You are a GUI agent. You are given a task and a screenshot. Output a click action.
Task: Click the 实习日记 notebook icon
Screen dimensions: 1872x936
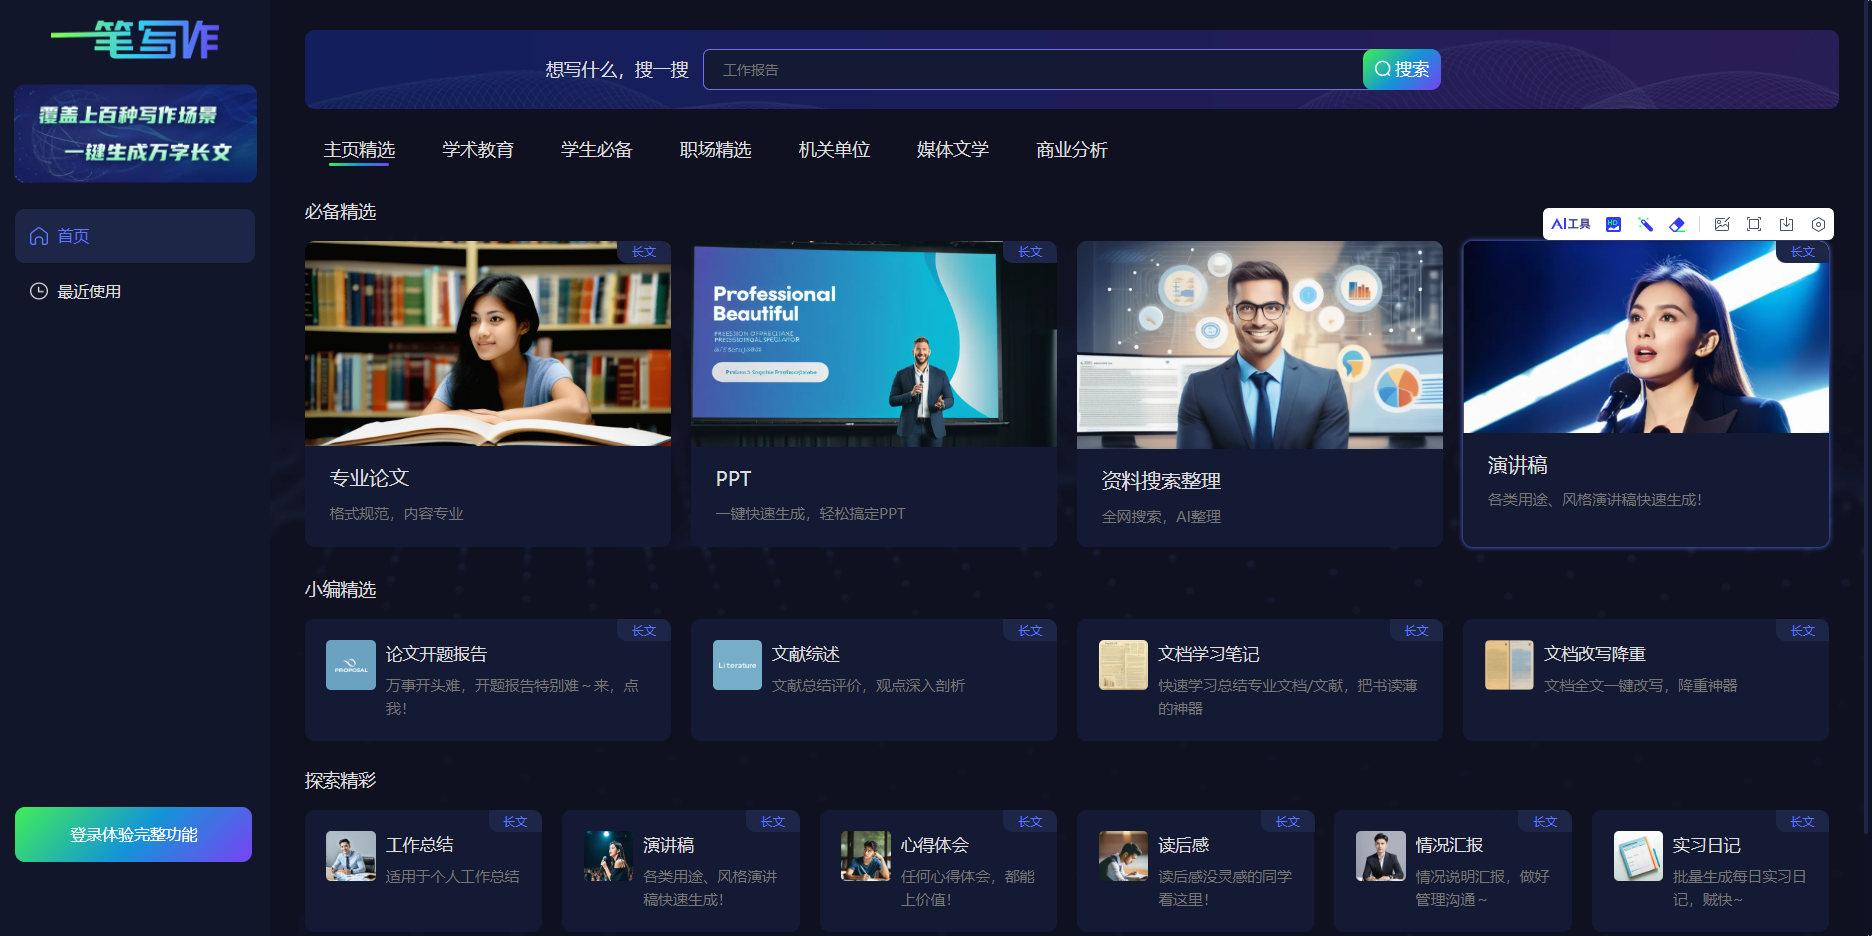1638,856
